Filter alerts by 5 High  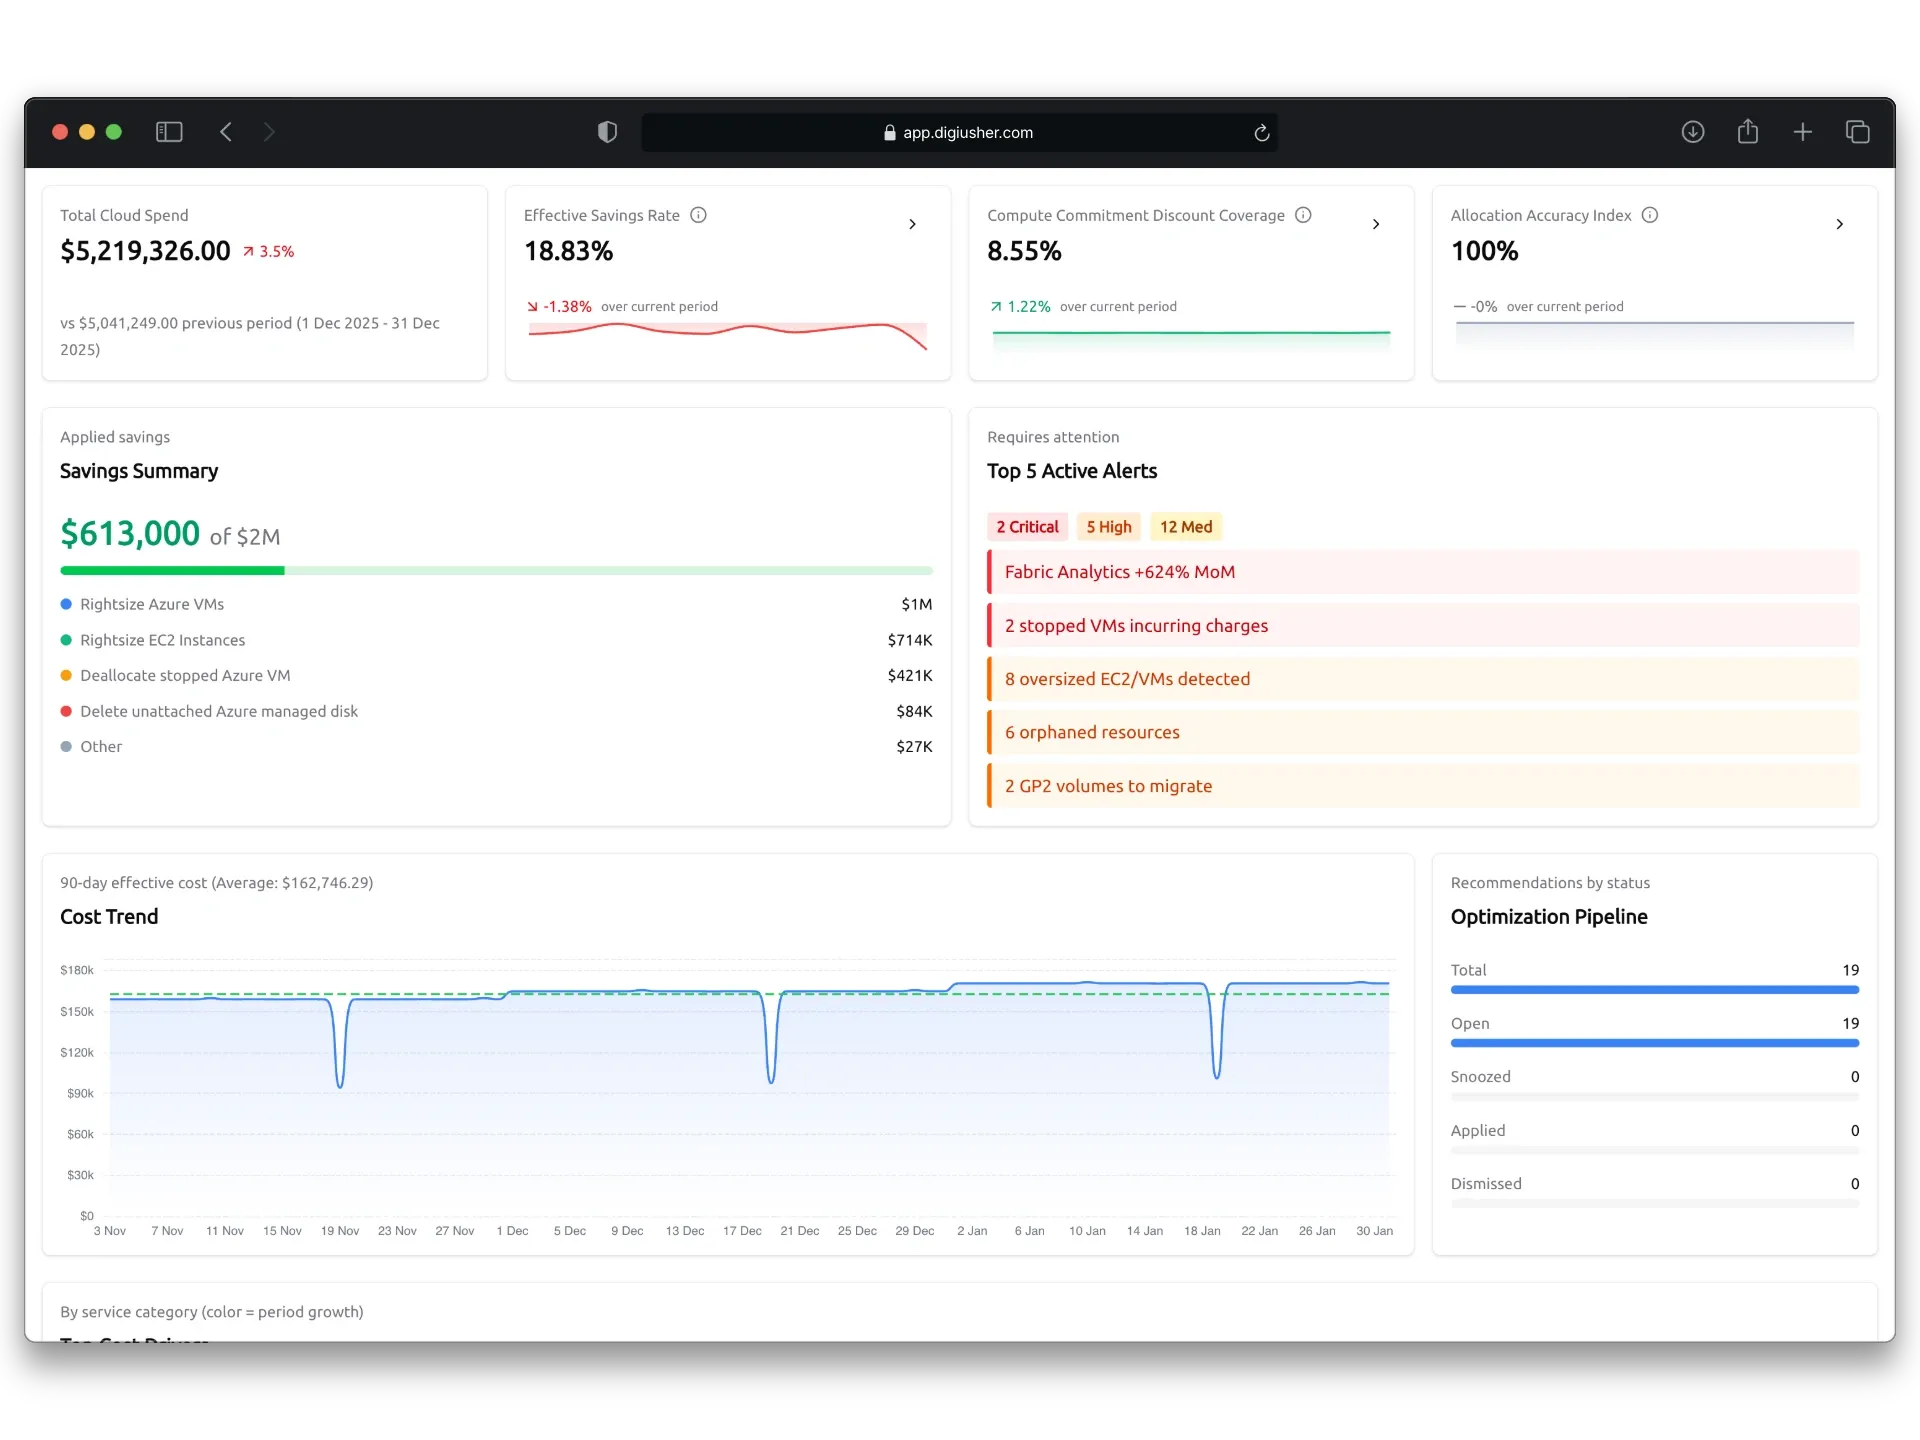tap(1109, 527)
